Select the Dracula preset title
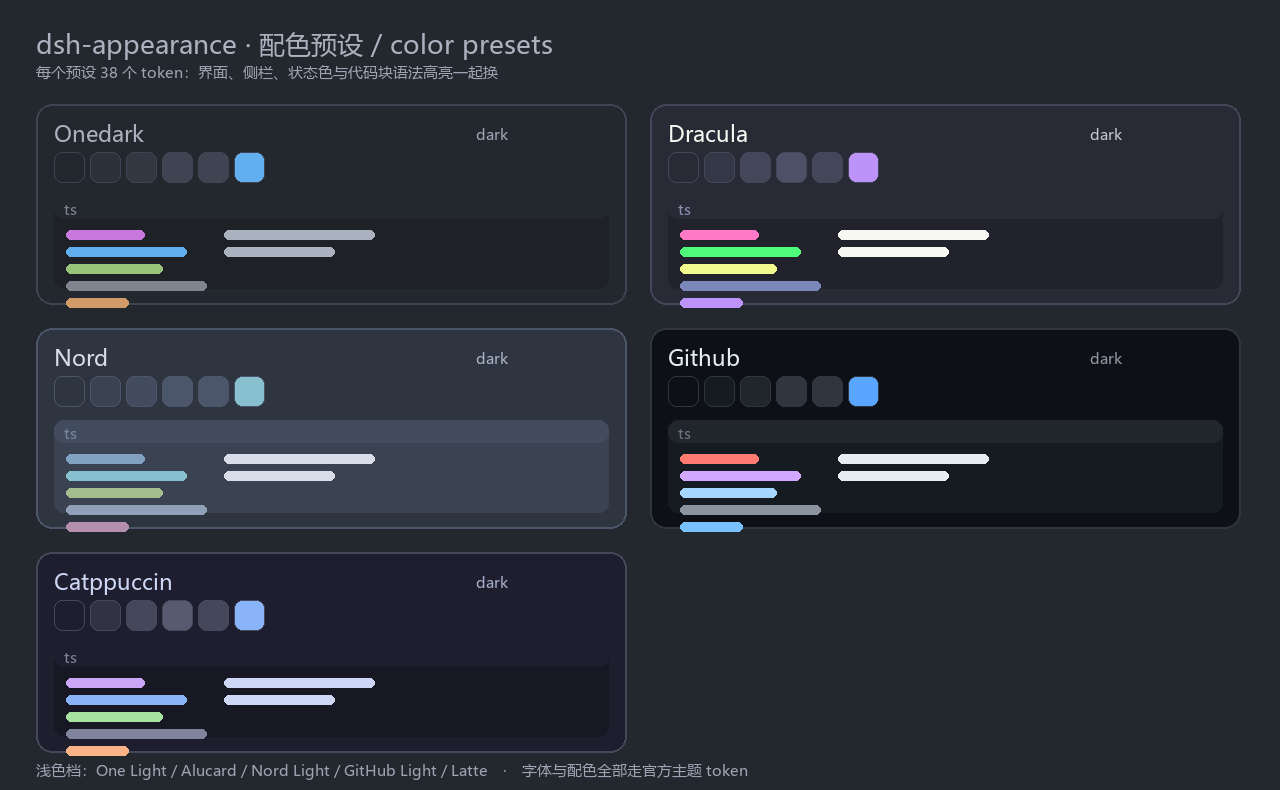The height and width of the screenshot is (790, 1280). point(708,134)
